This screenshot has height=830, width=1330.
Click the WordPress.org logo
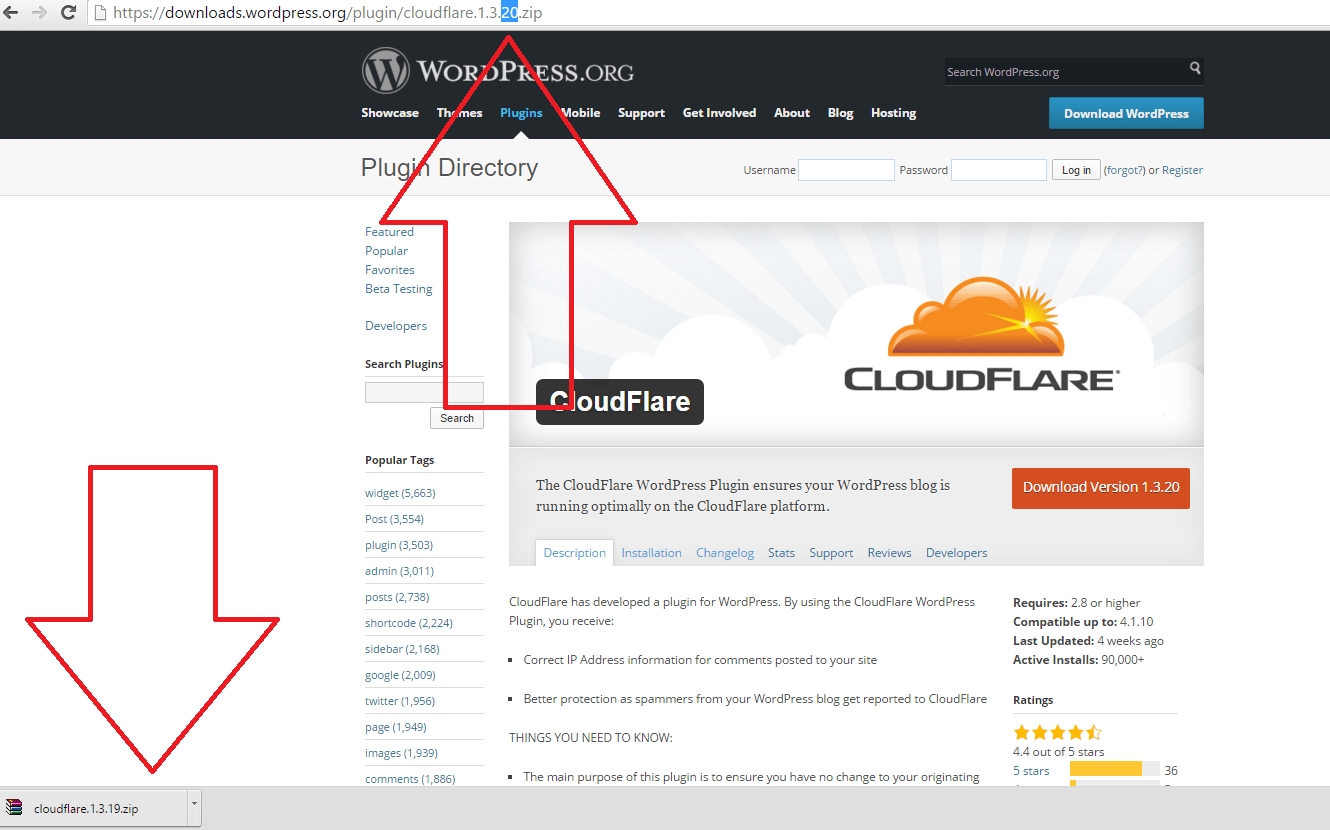[498, 71]
